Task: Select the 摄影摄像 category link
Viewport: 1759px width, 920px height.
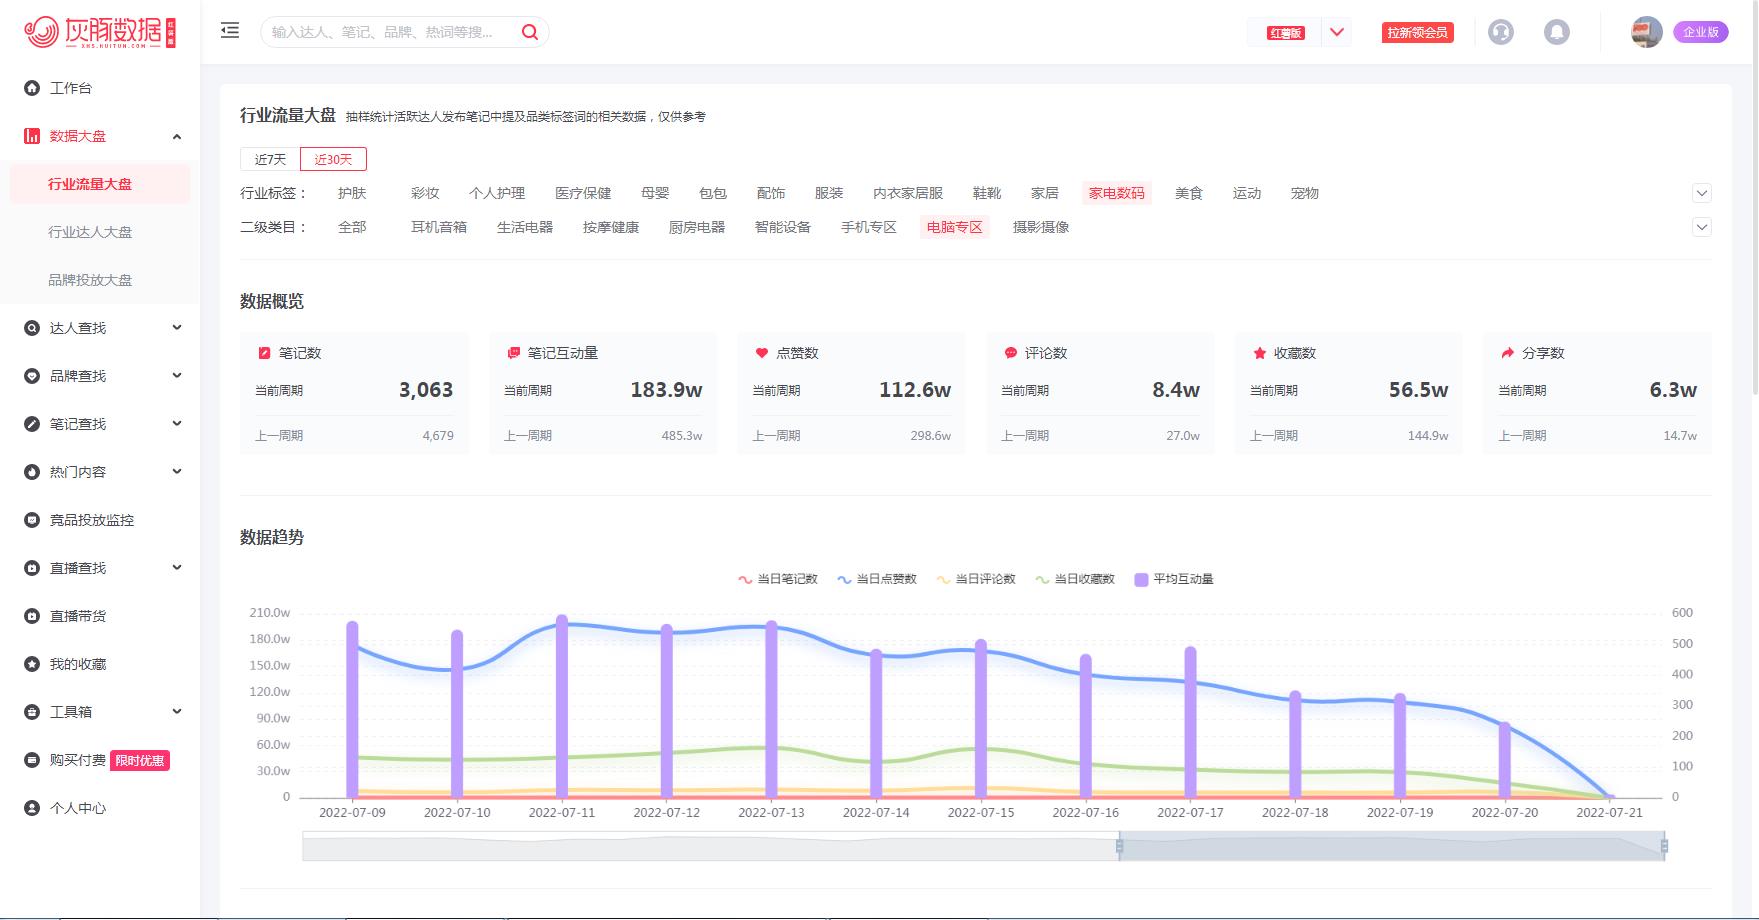Action: pyautogui.click(x=1041, y=227)
